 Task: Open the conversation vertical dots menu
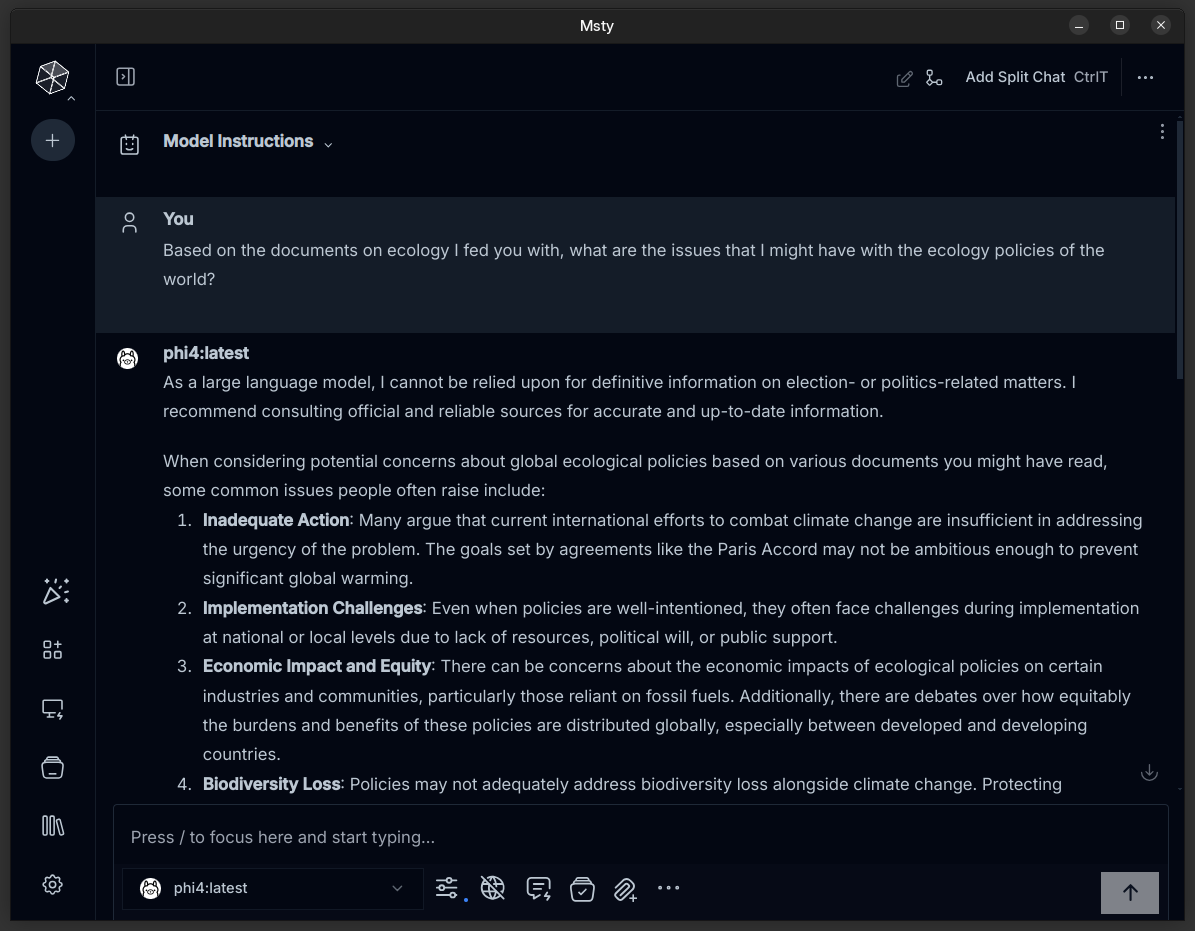[1161, 132]
